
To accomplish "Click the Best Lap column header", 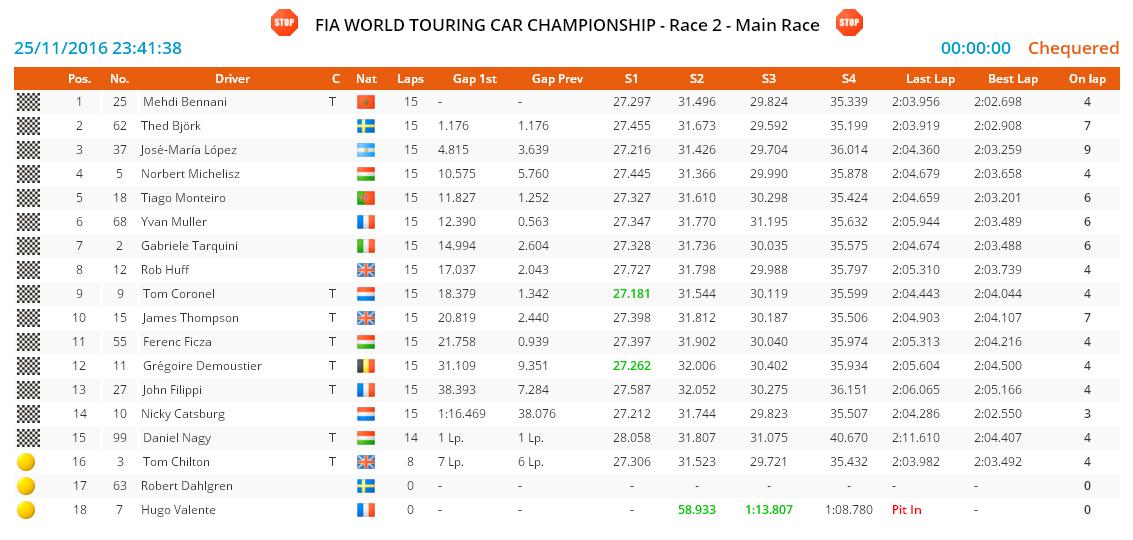I will pyautogui.click(x=1012, y=78).
